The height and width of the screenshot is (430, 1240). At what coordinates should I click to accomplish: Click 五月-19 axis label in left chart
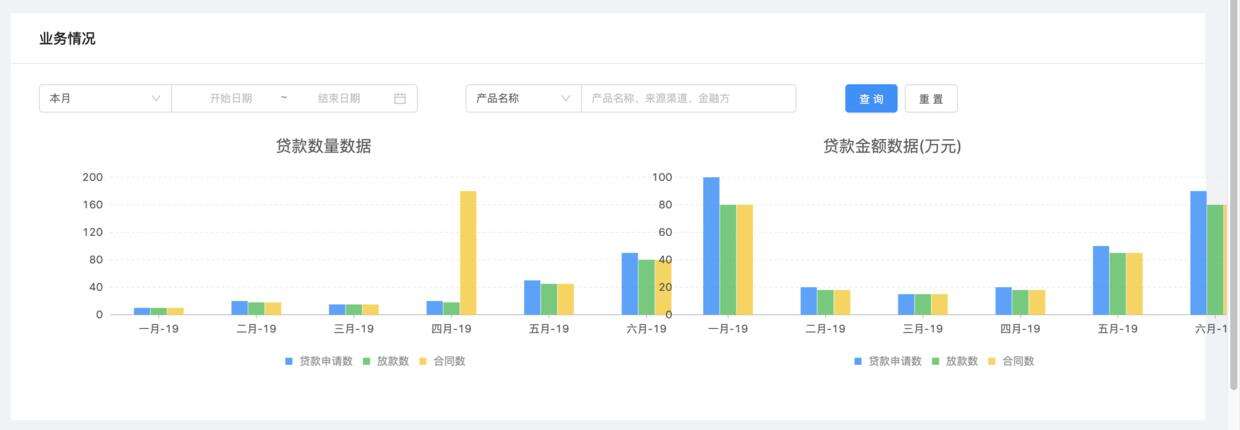549,329
